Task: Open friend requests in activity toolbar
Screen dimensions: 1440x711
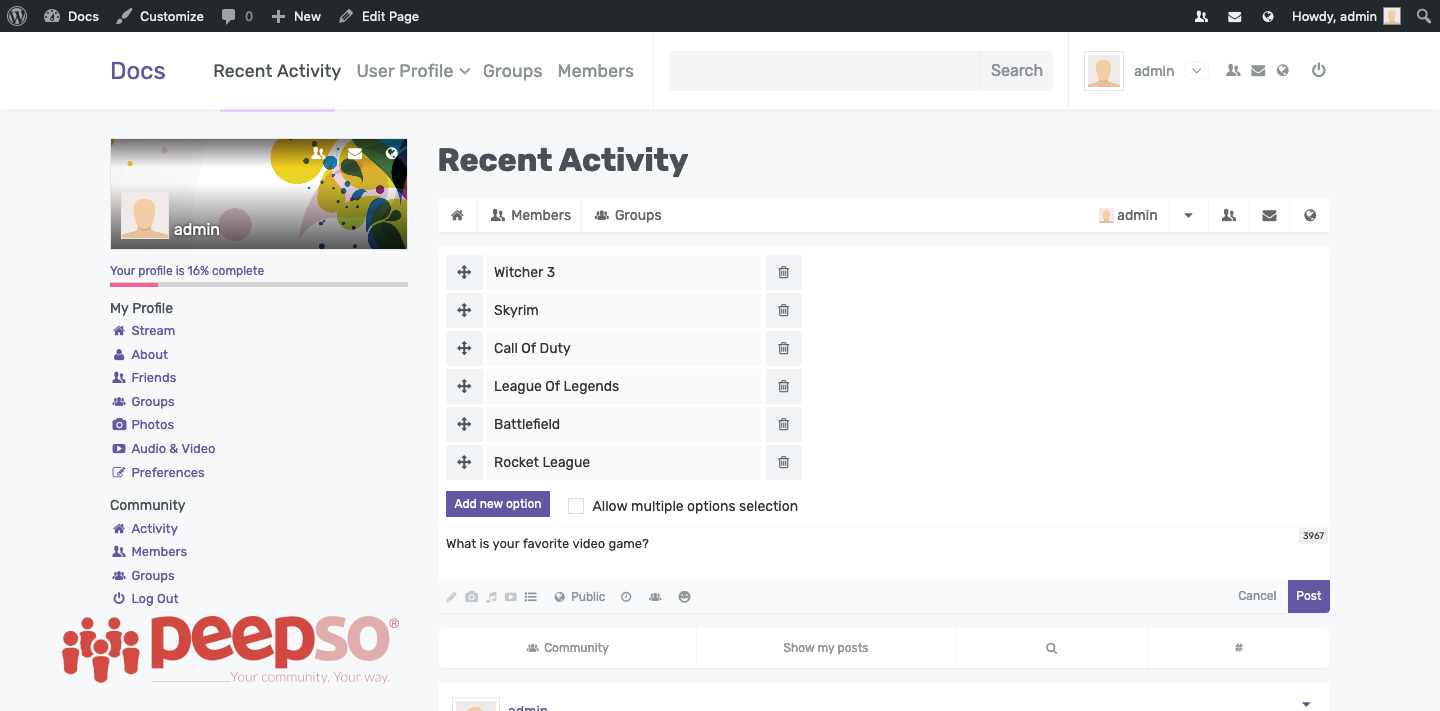Action: click(x=1229, y=215)
